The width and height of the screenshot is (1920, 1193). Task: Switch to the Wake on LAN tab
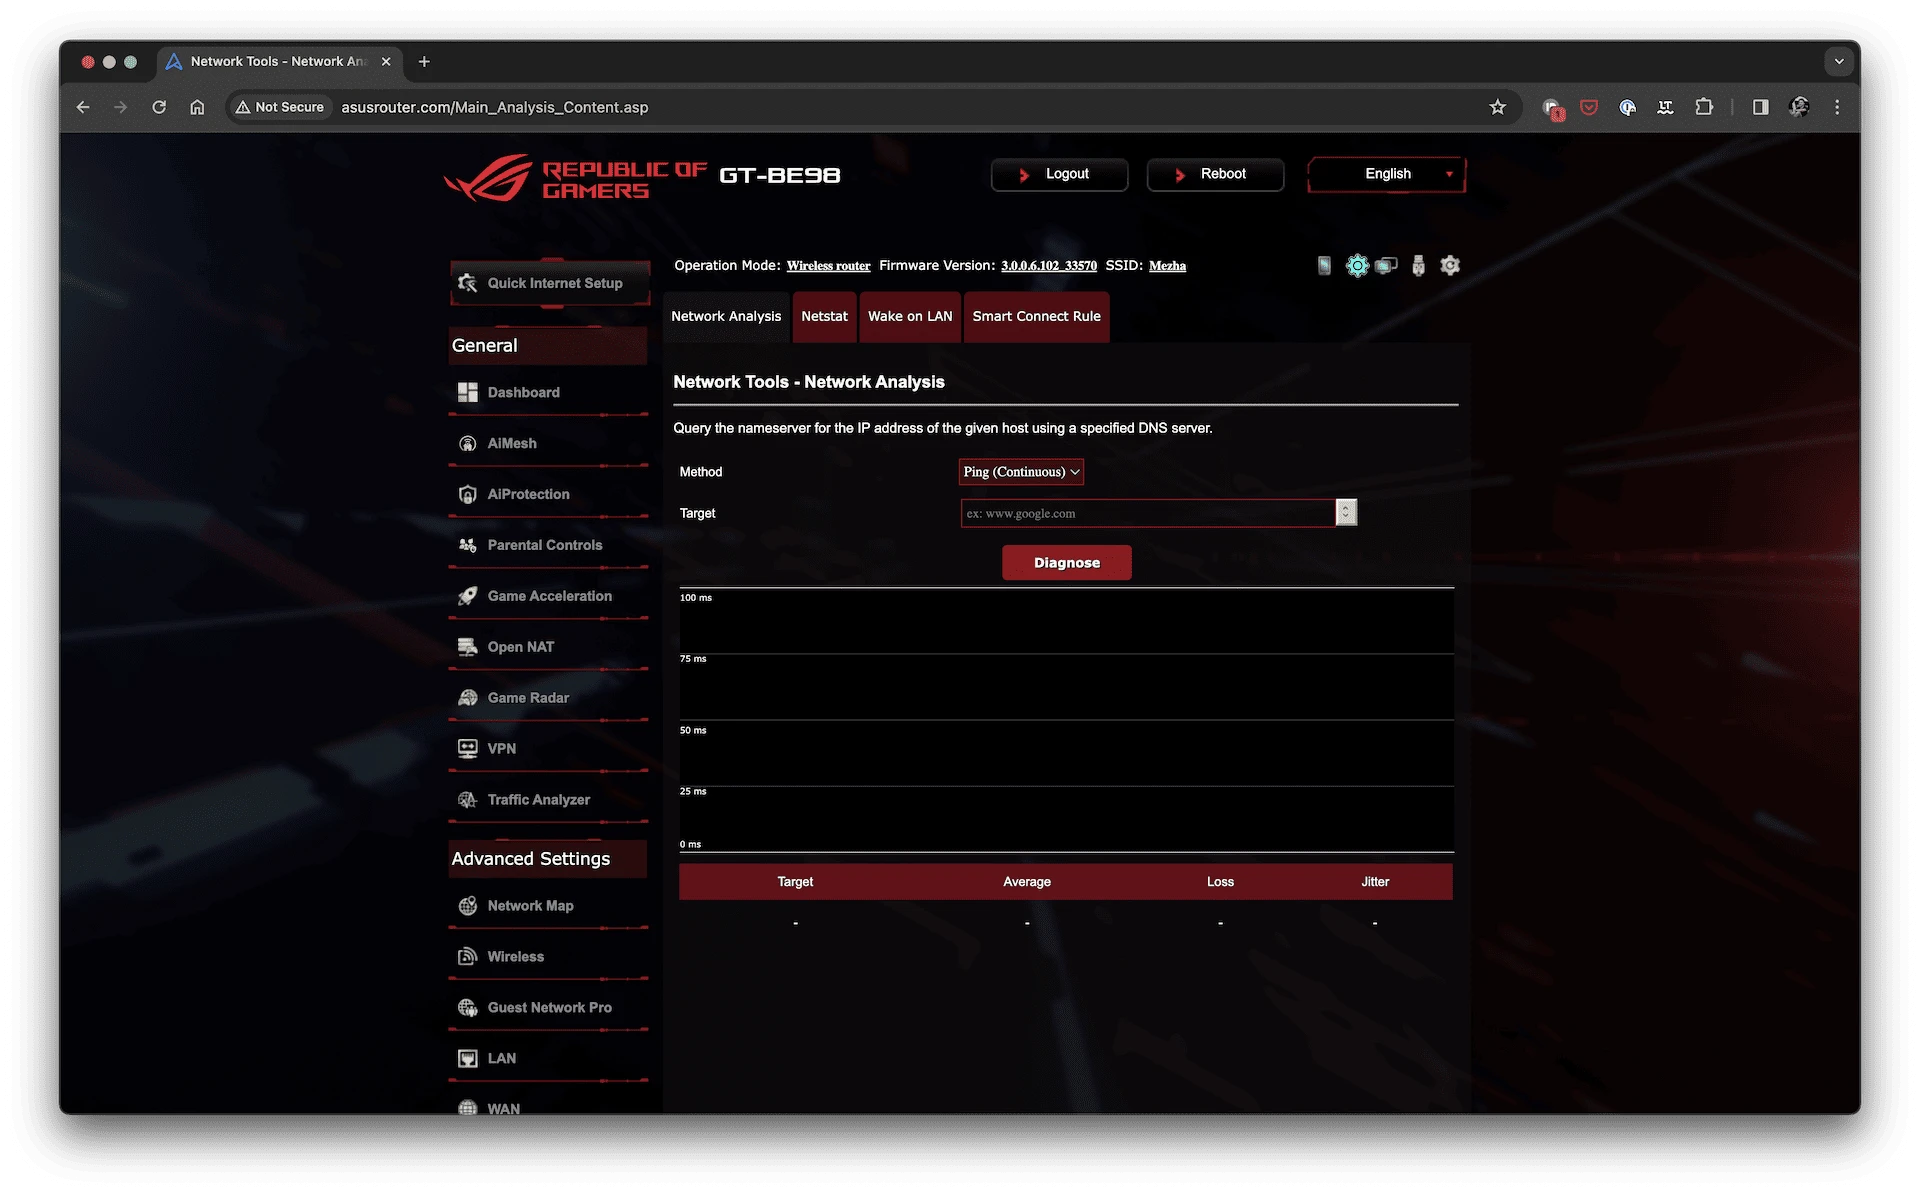click(x=910, y=316)
